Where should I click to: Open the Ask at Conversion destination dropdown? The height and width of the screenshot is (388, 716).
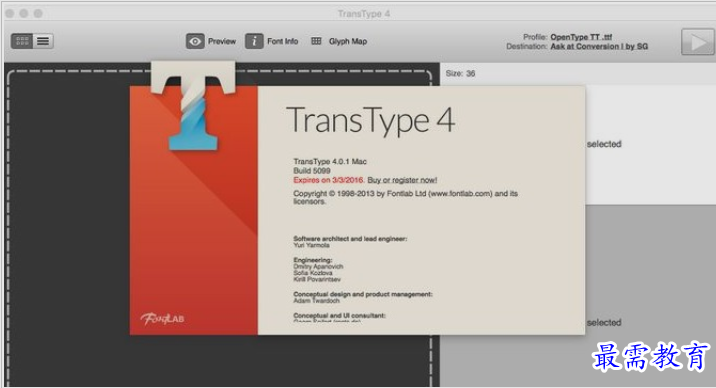tap(599, 46)
